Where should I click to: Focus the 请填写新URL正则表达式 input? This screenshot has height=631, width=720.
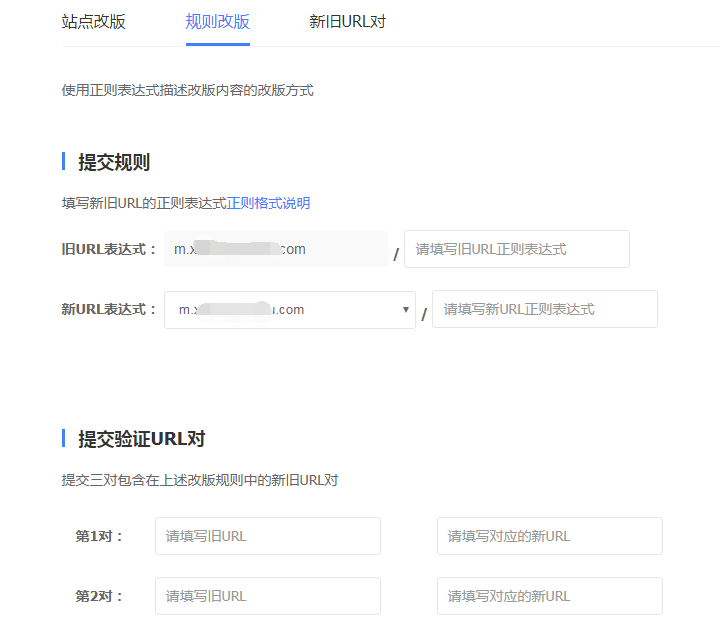(x=544, y=310)
